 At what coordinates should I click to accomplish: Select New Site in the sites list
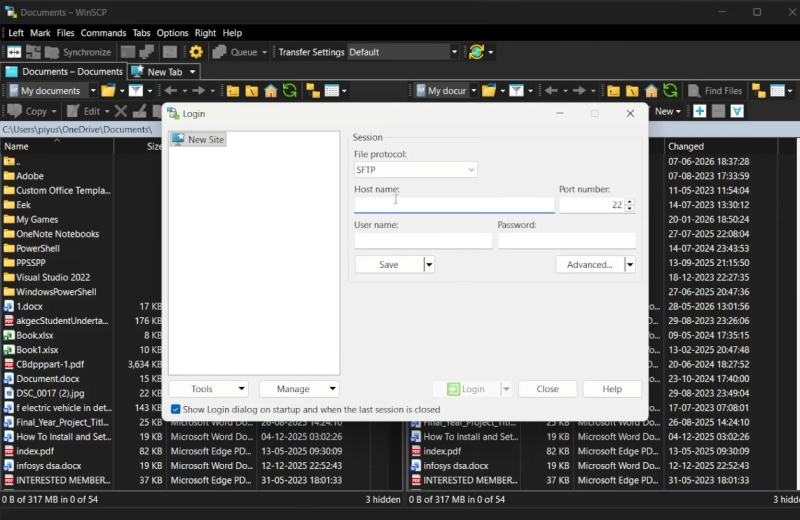pyautogui.click(x=198, y=139)
